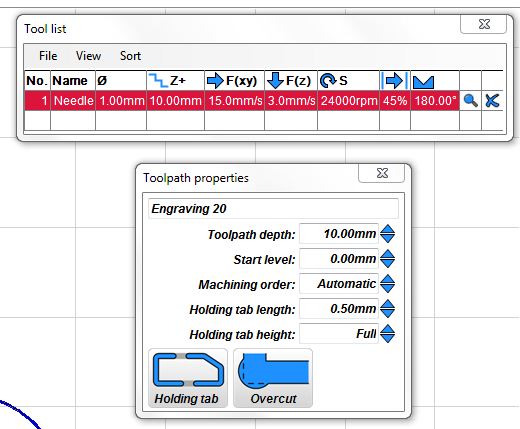
Task: Select the 1.00mm diameter cell
Action: click(x=121, y=101)
